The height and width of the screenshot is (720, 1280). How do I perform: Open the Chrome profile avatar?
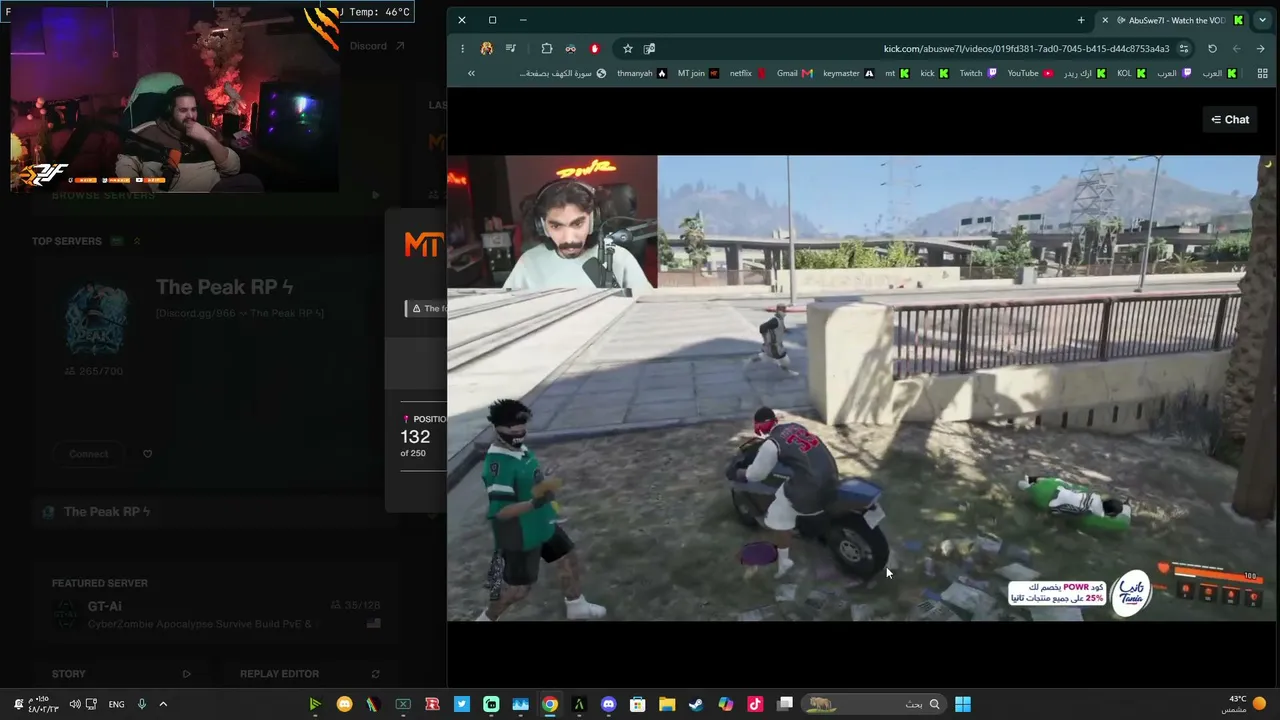(487, 48)
